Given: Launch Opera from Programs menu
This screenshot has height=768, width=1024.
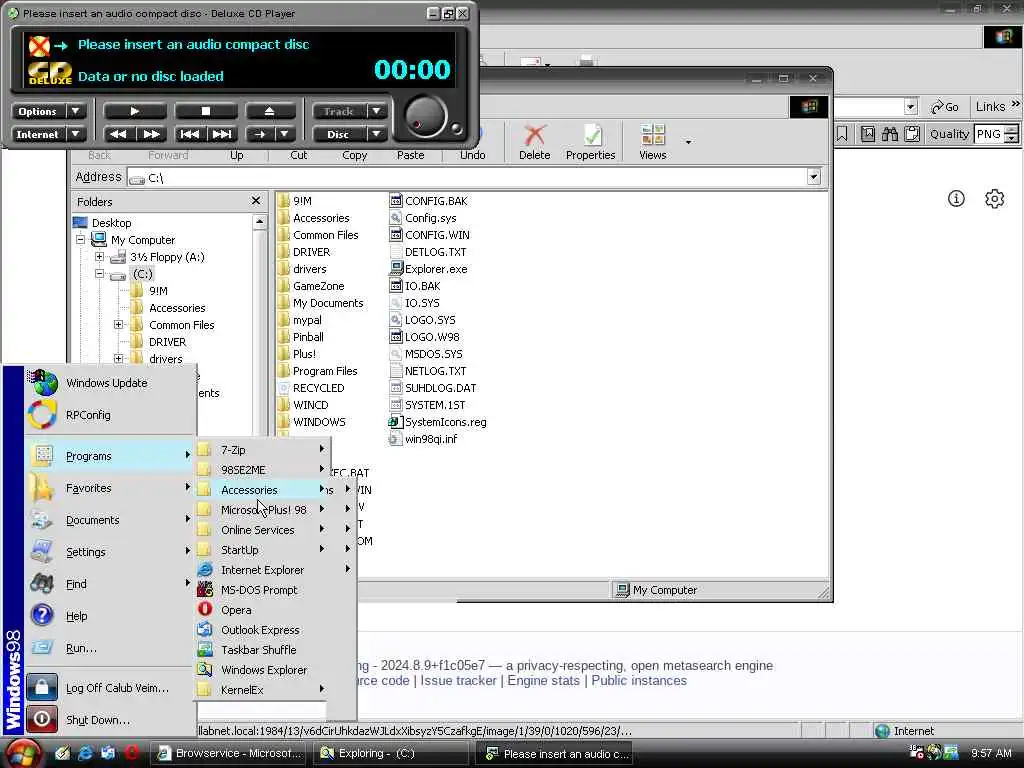Looking at the screenshot, I should click(x=263, y=610).
